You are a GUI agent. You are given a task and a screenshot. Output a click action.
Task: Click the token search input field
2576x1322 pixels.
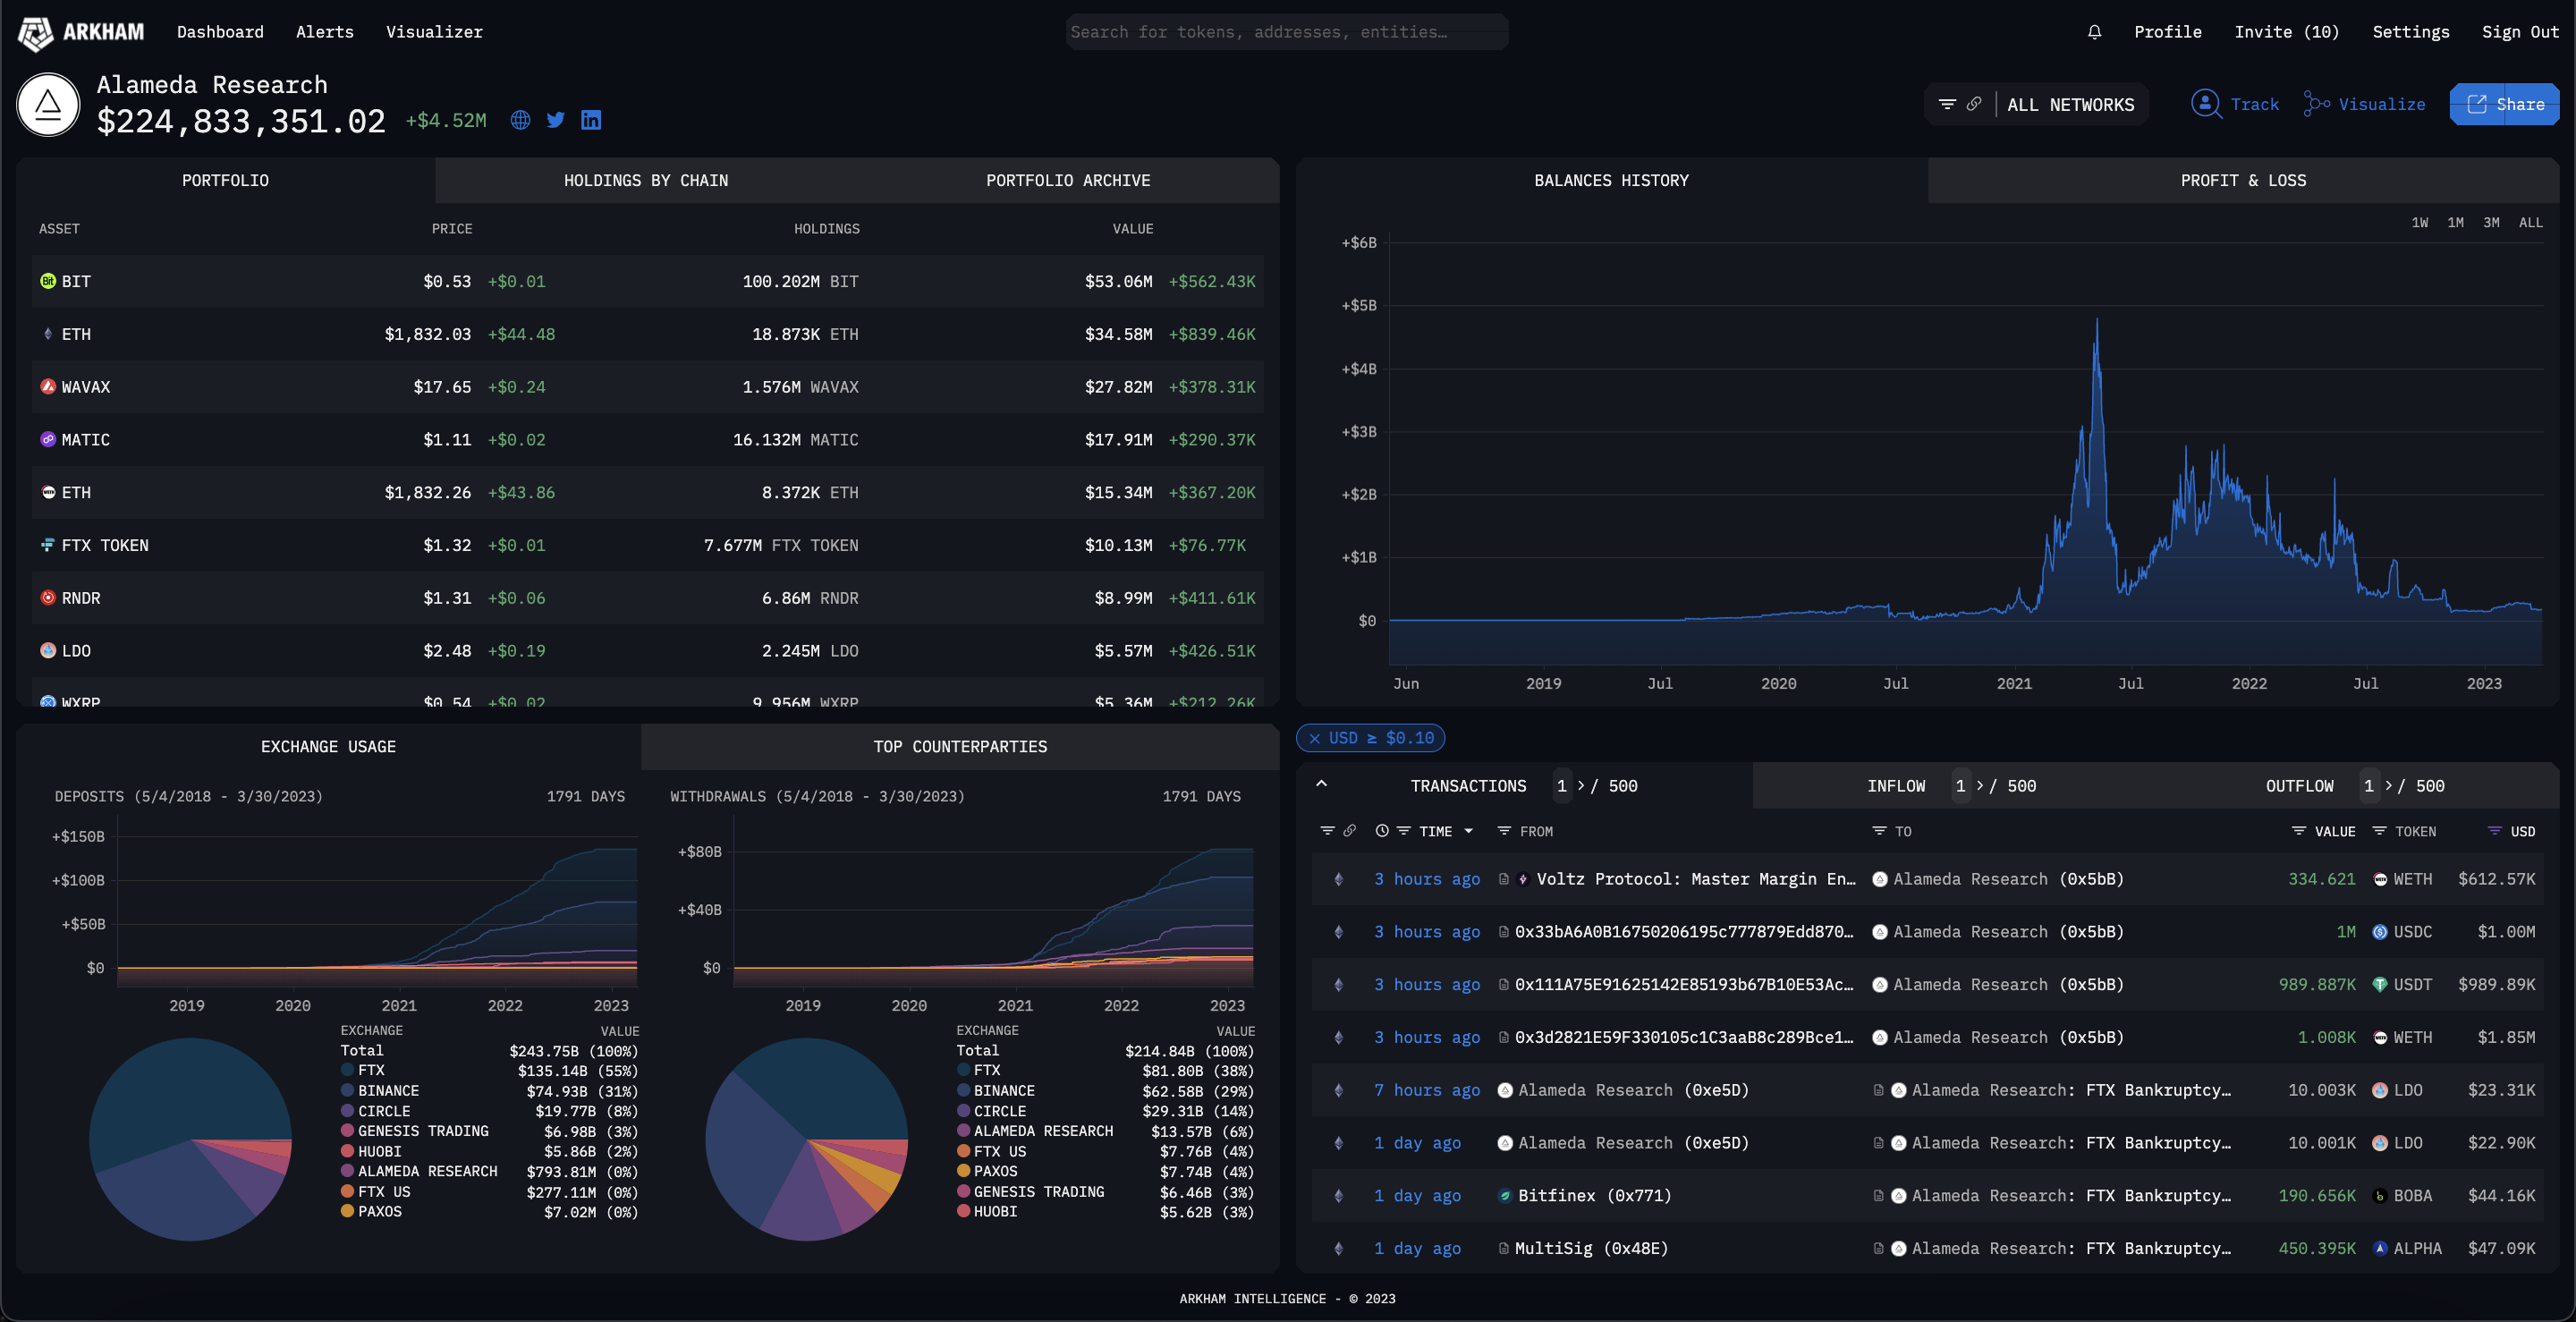coord(1286,32)
